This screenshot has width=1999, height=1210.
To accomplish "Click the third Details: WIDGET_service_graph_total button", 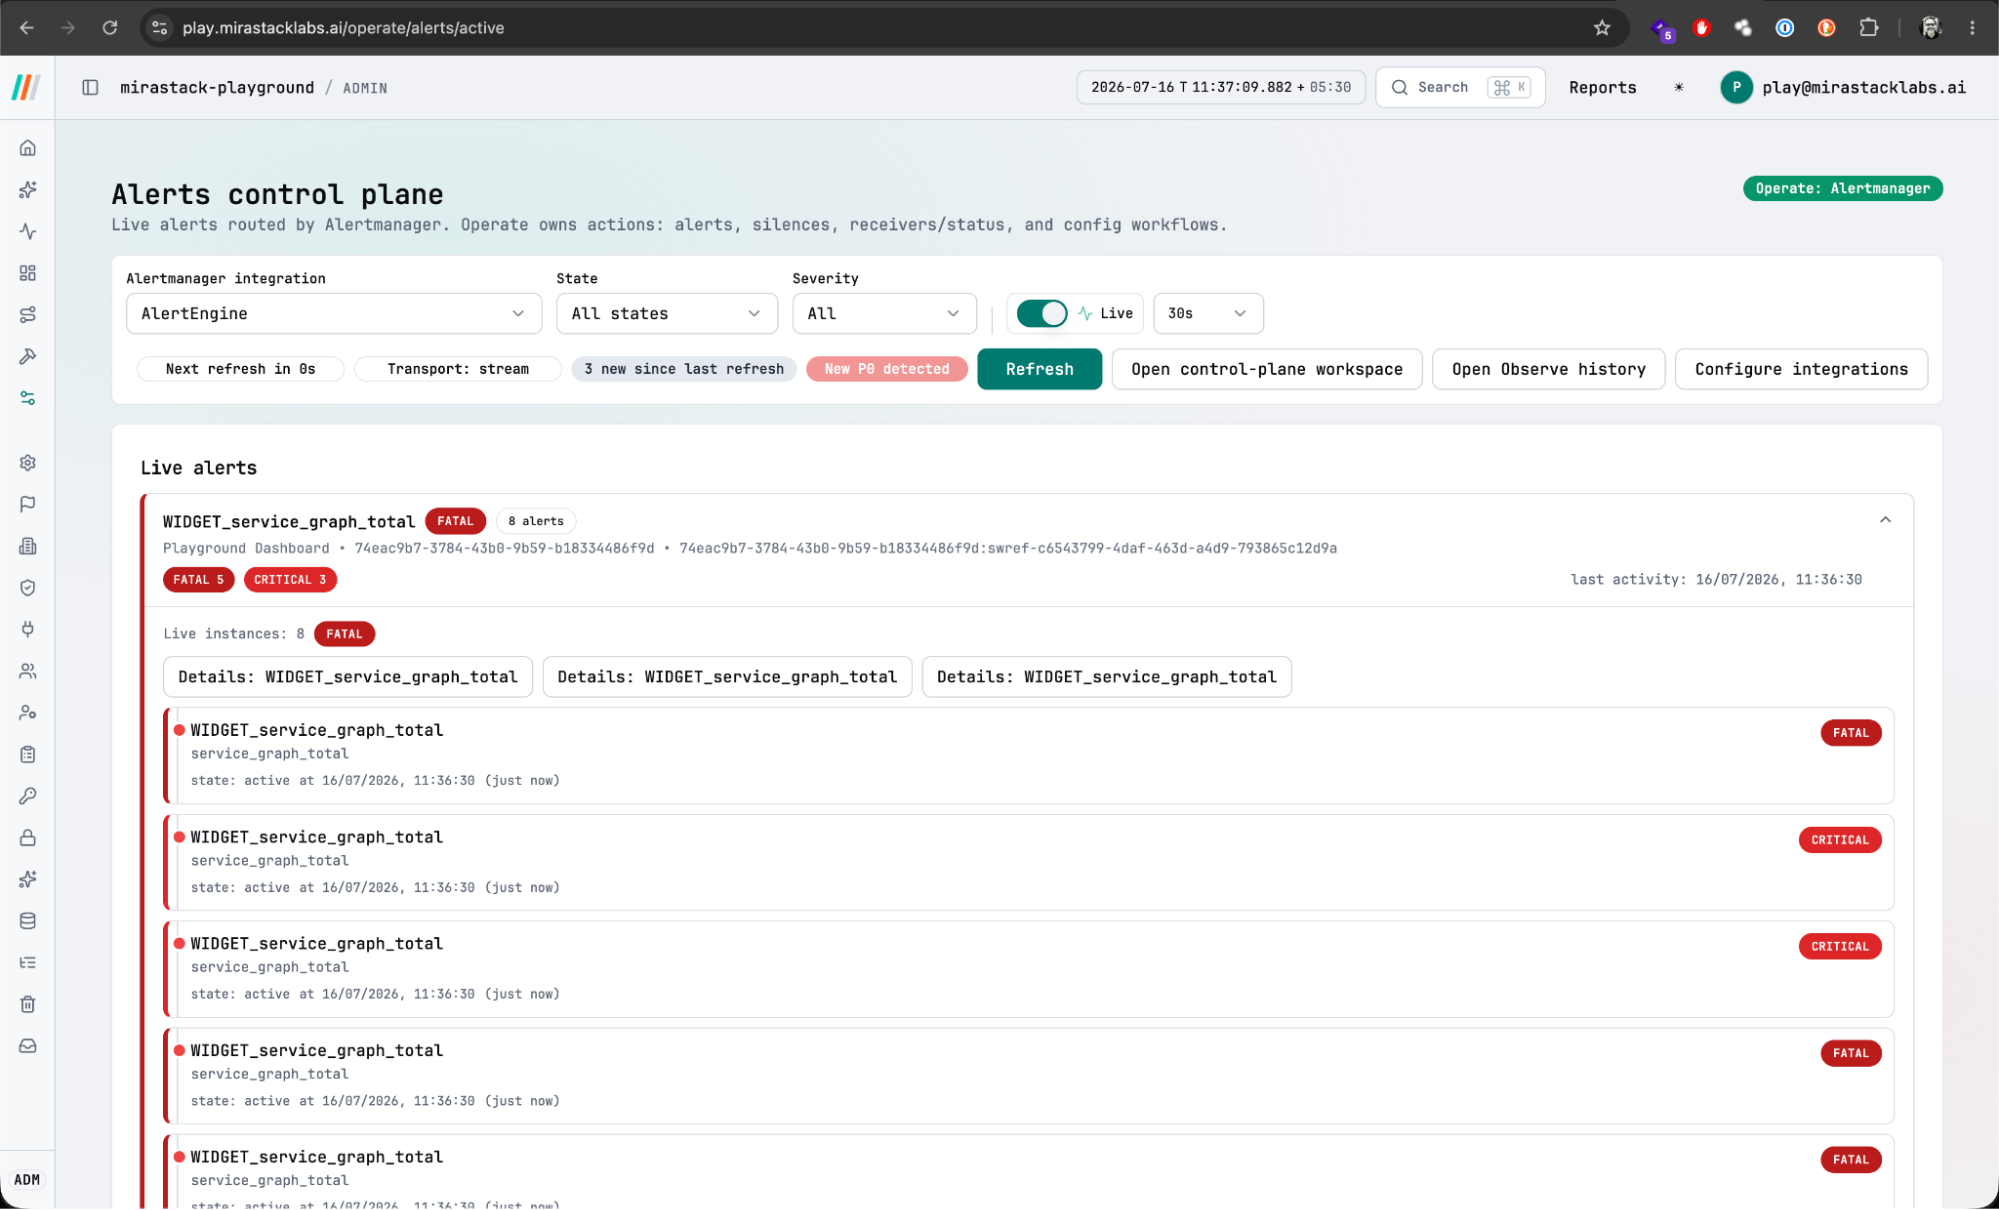I will click(1106, 677).
